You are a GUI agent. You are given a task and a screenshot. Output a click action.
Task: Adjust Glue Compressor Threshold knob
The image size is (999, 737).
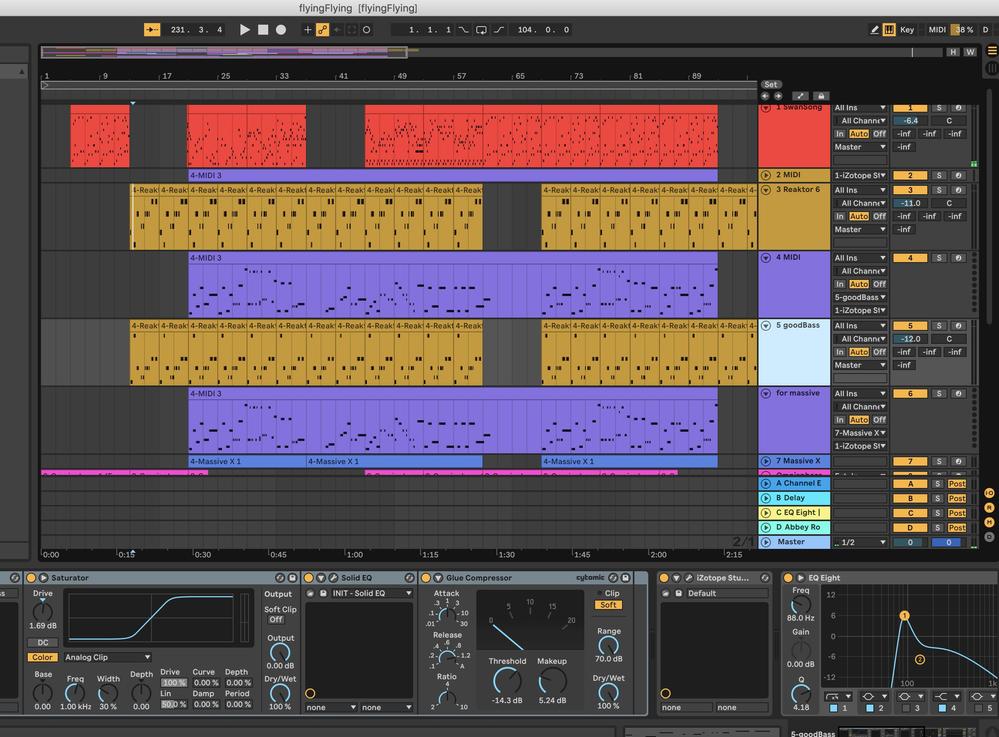507,681
